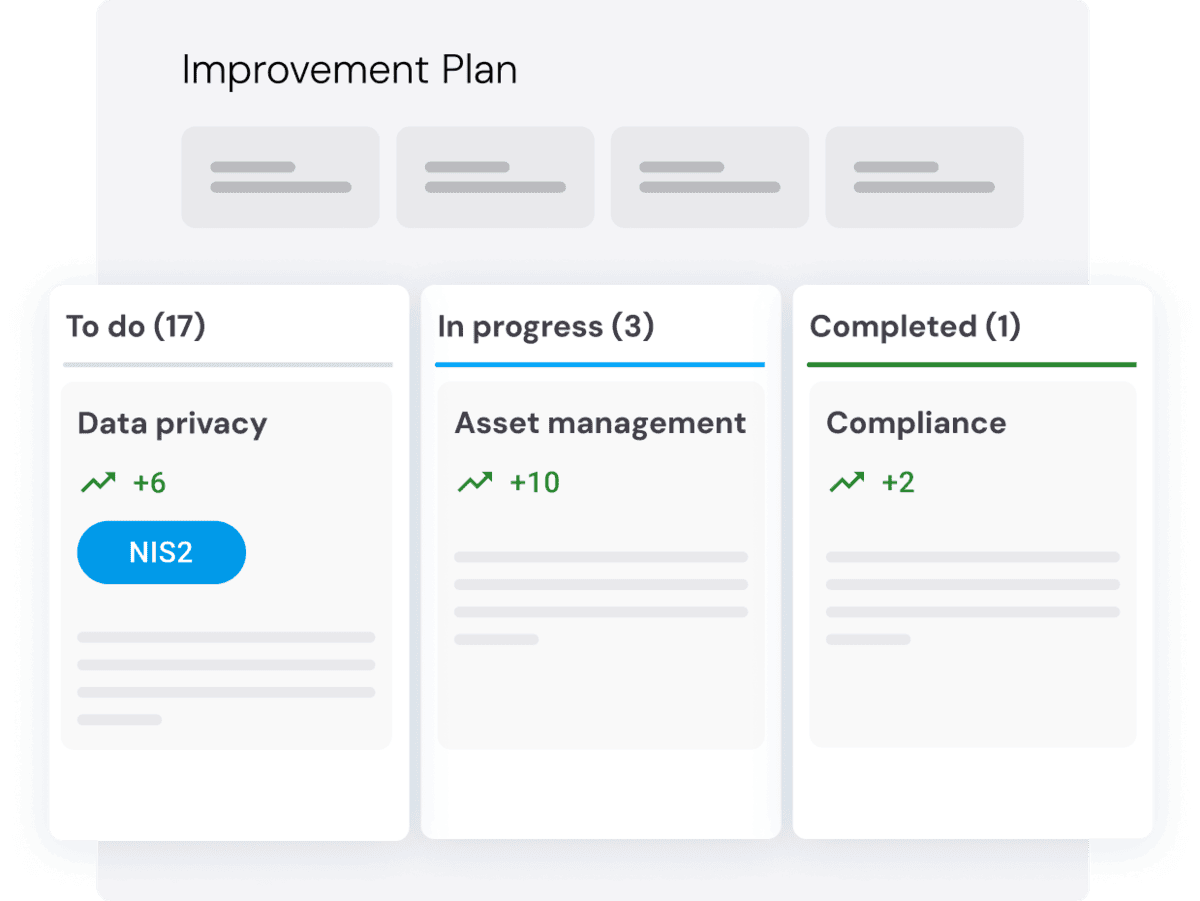The image size is (1200, 901).
Task: Click the fourth placeholder summary card
Action: coord(924,177)
